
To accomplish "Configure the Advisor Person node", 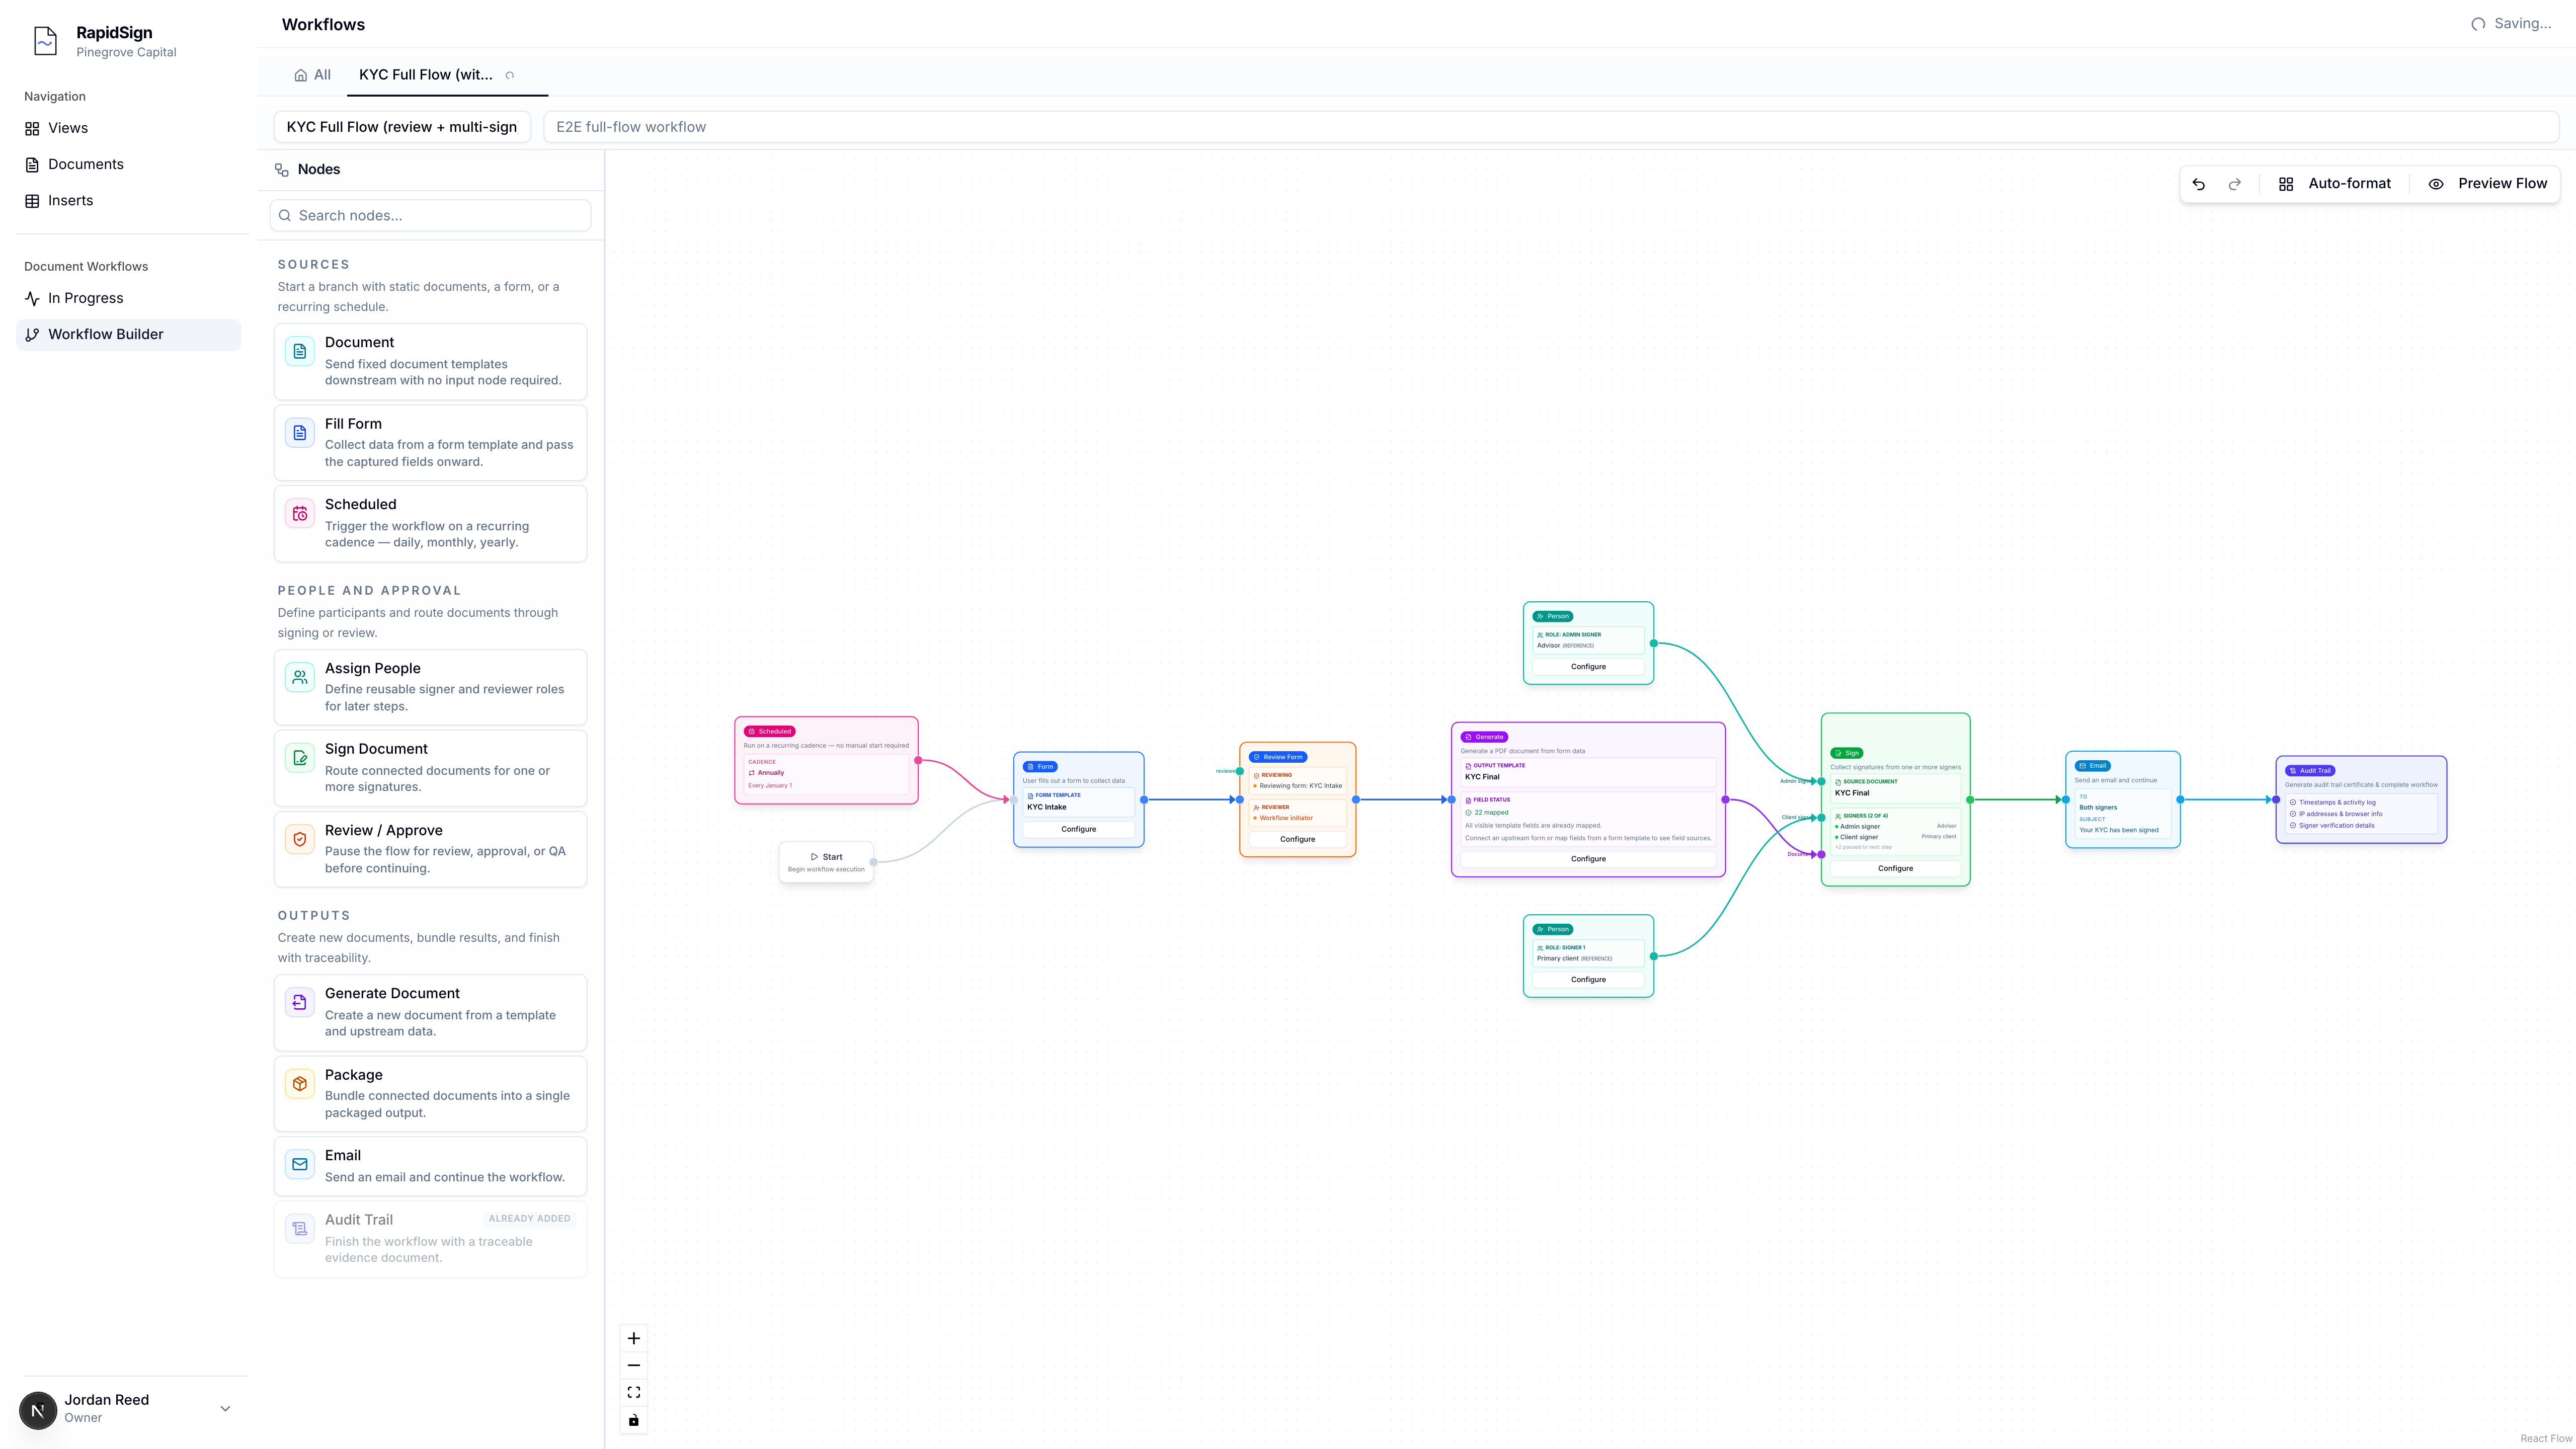I will pos(1588,666).
